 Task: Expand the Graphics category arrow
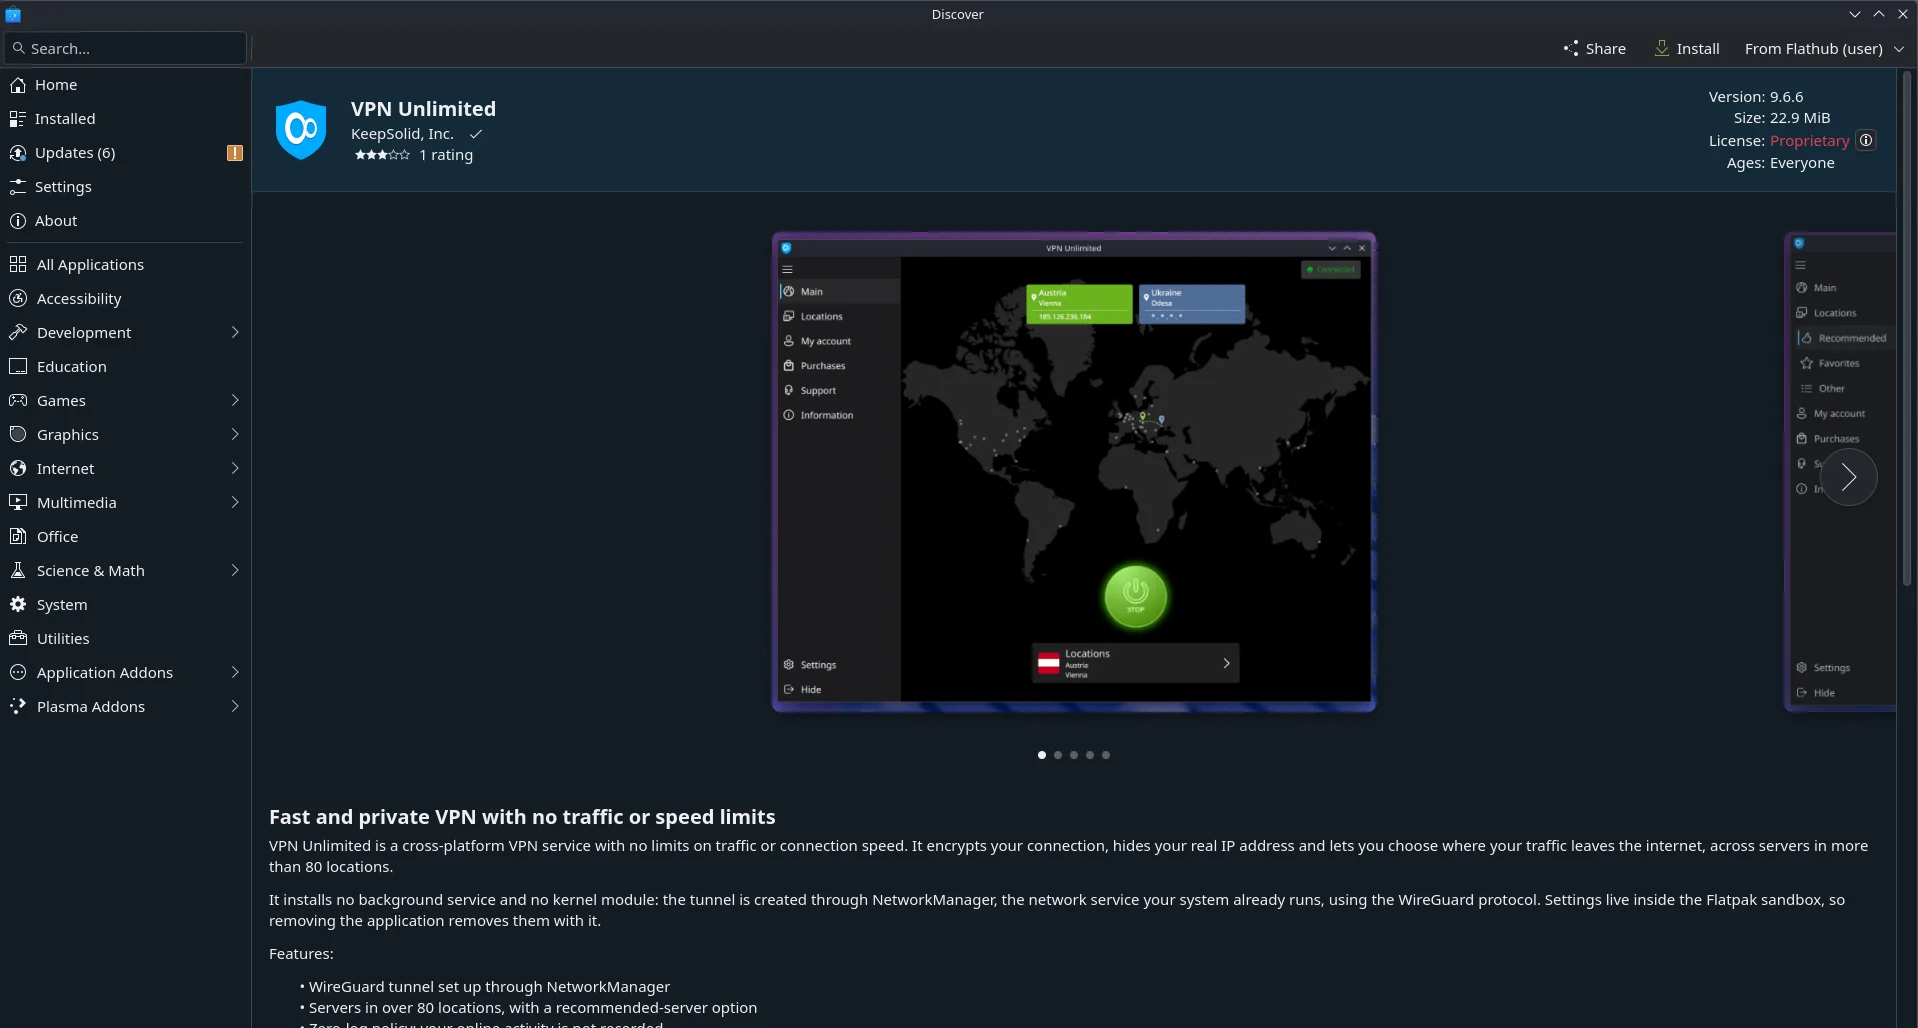[x=235, y=434]
